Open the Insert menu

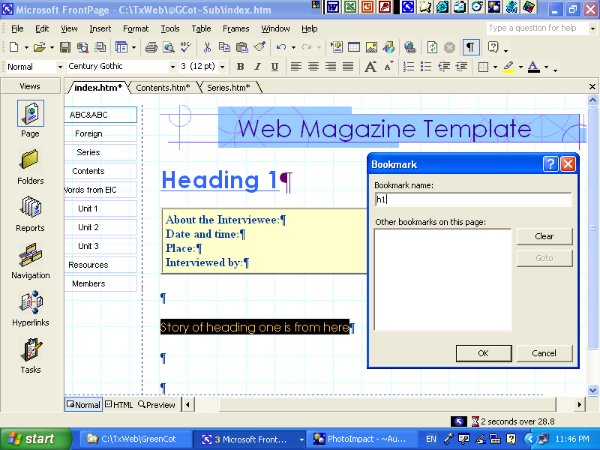click(x=100, y=29)
